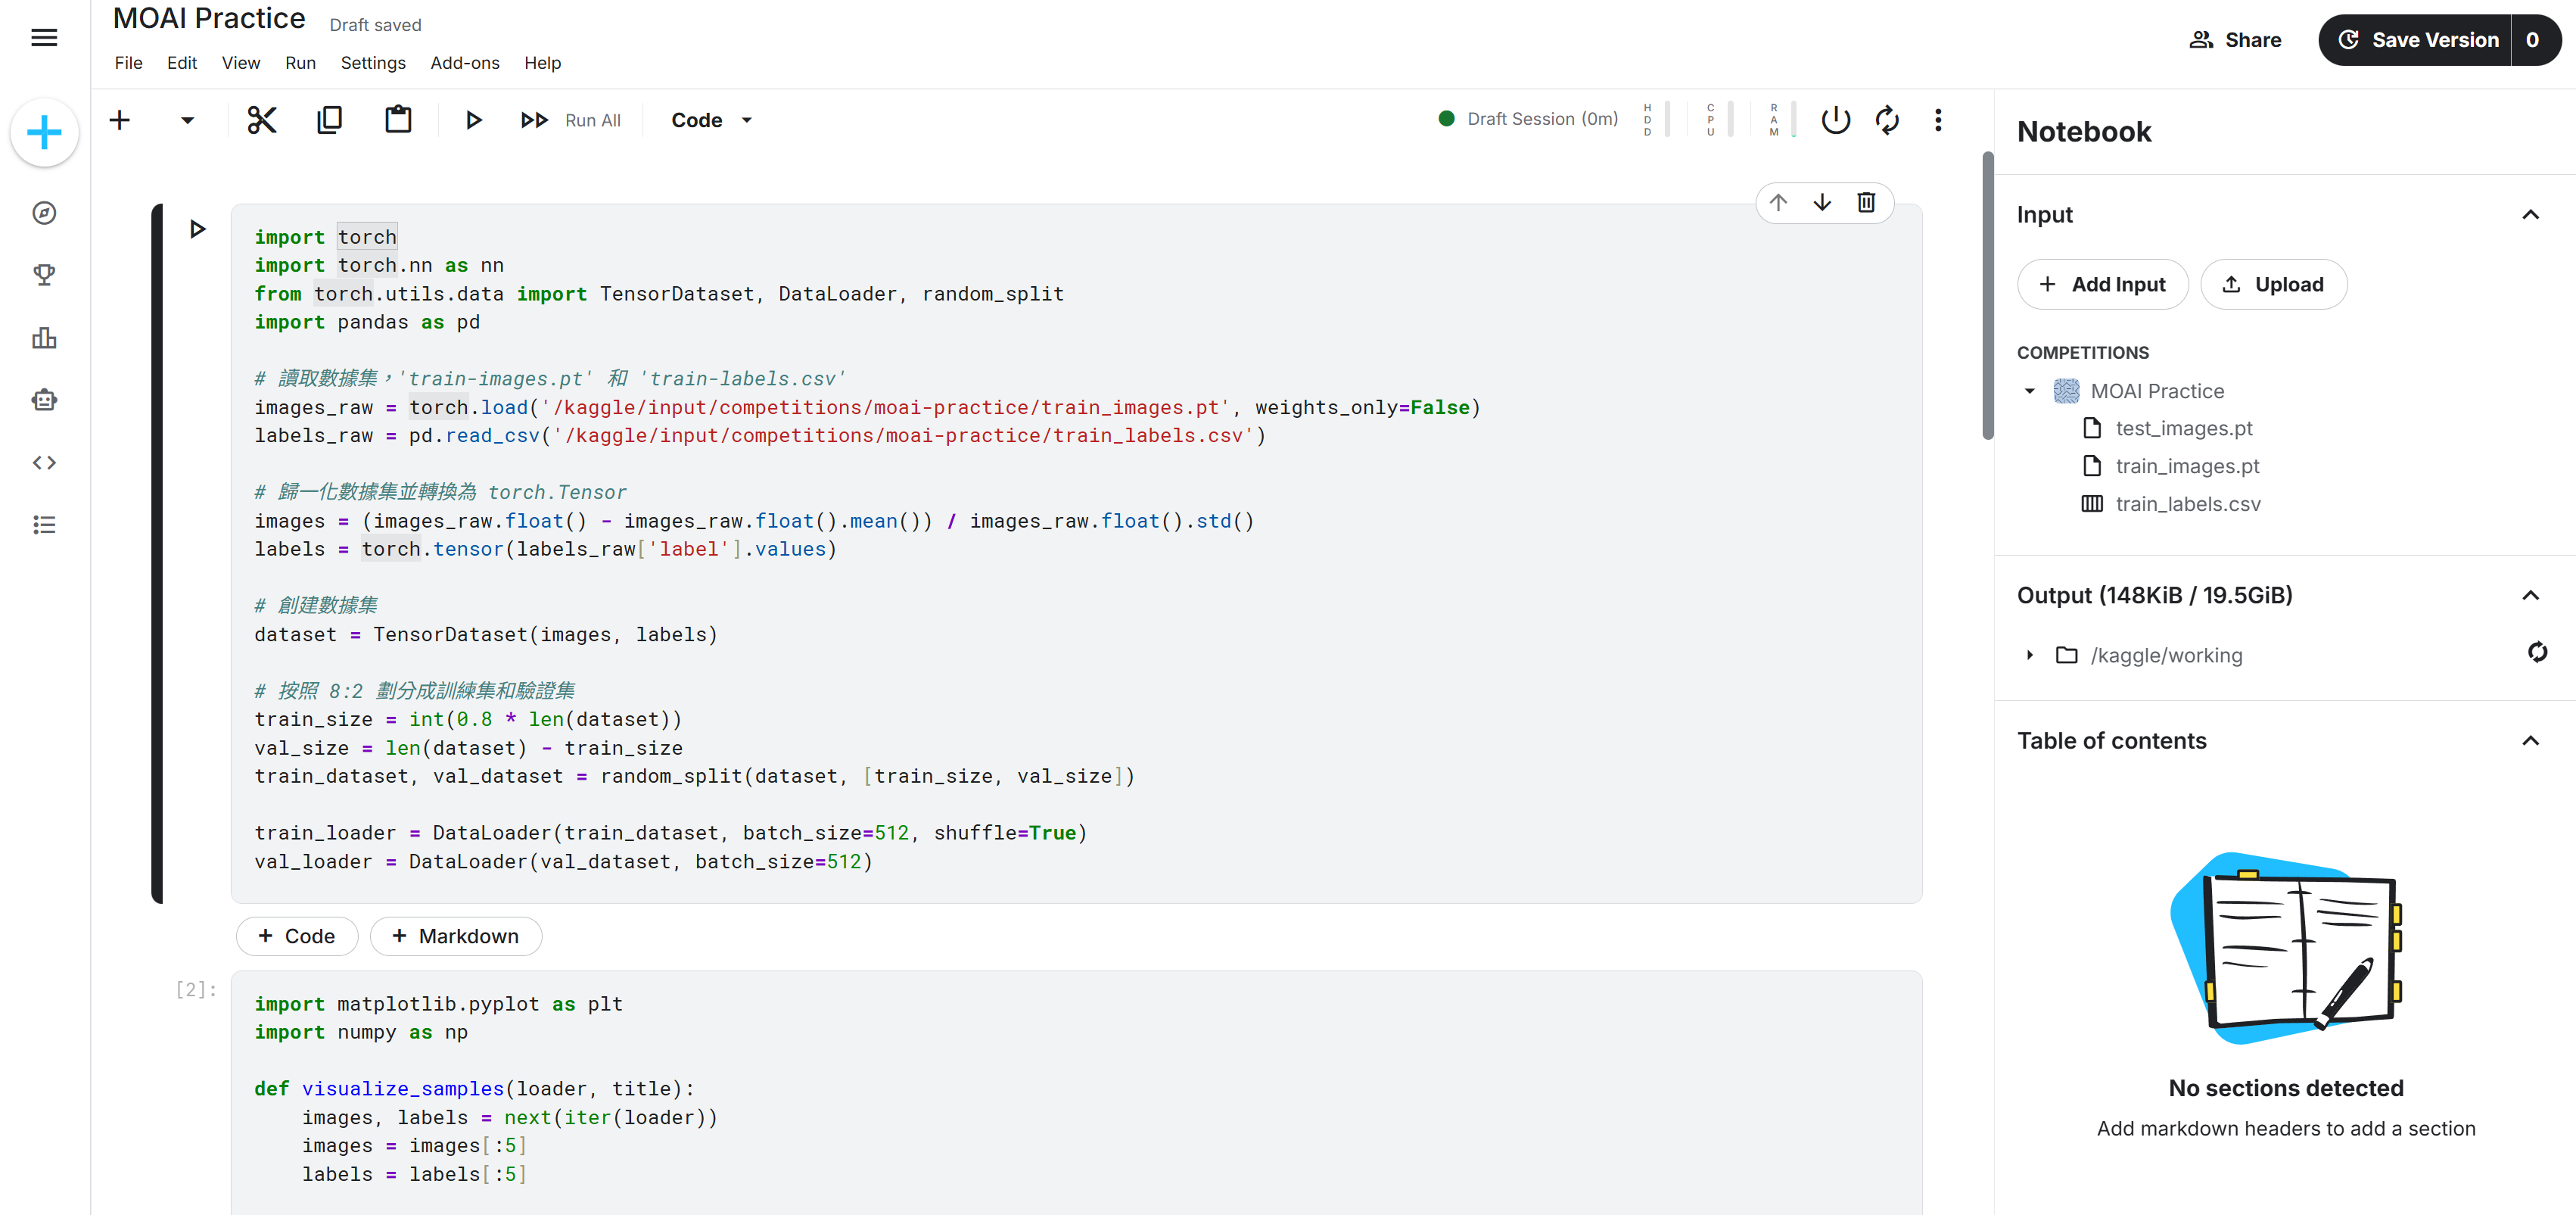Viewport: 2576px width, 1215px height.
Task: Open the add-cell dropdown arrow
Action: coord(187,120)
